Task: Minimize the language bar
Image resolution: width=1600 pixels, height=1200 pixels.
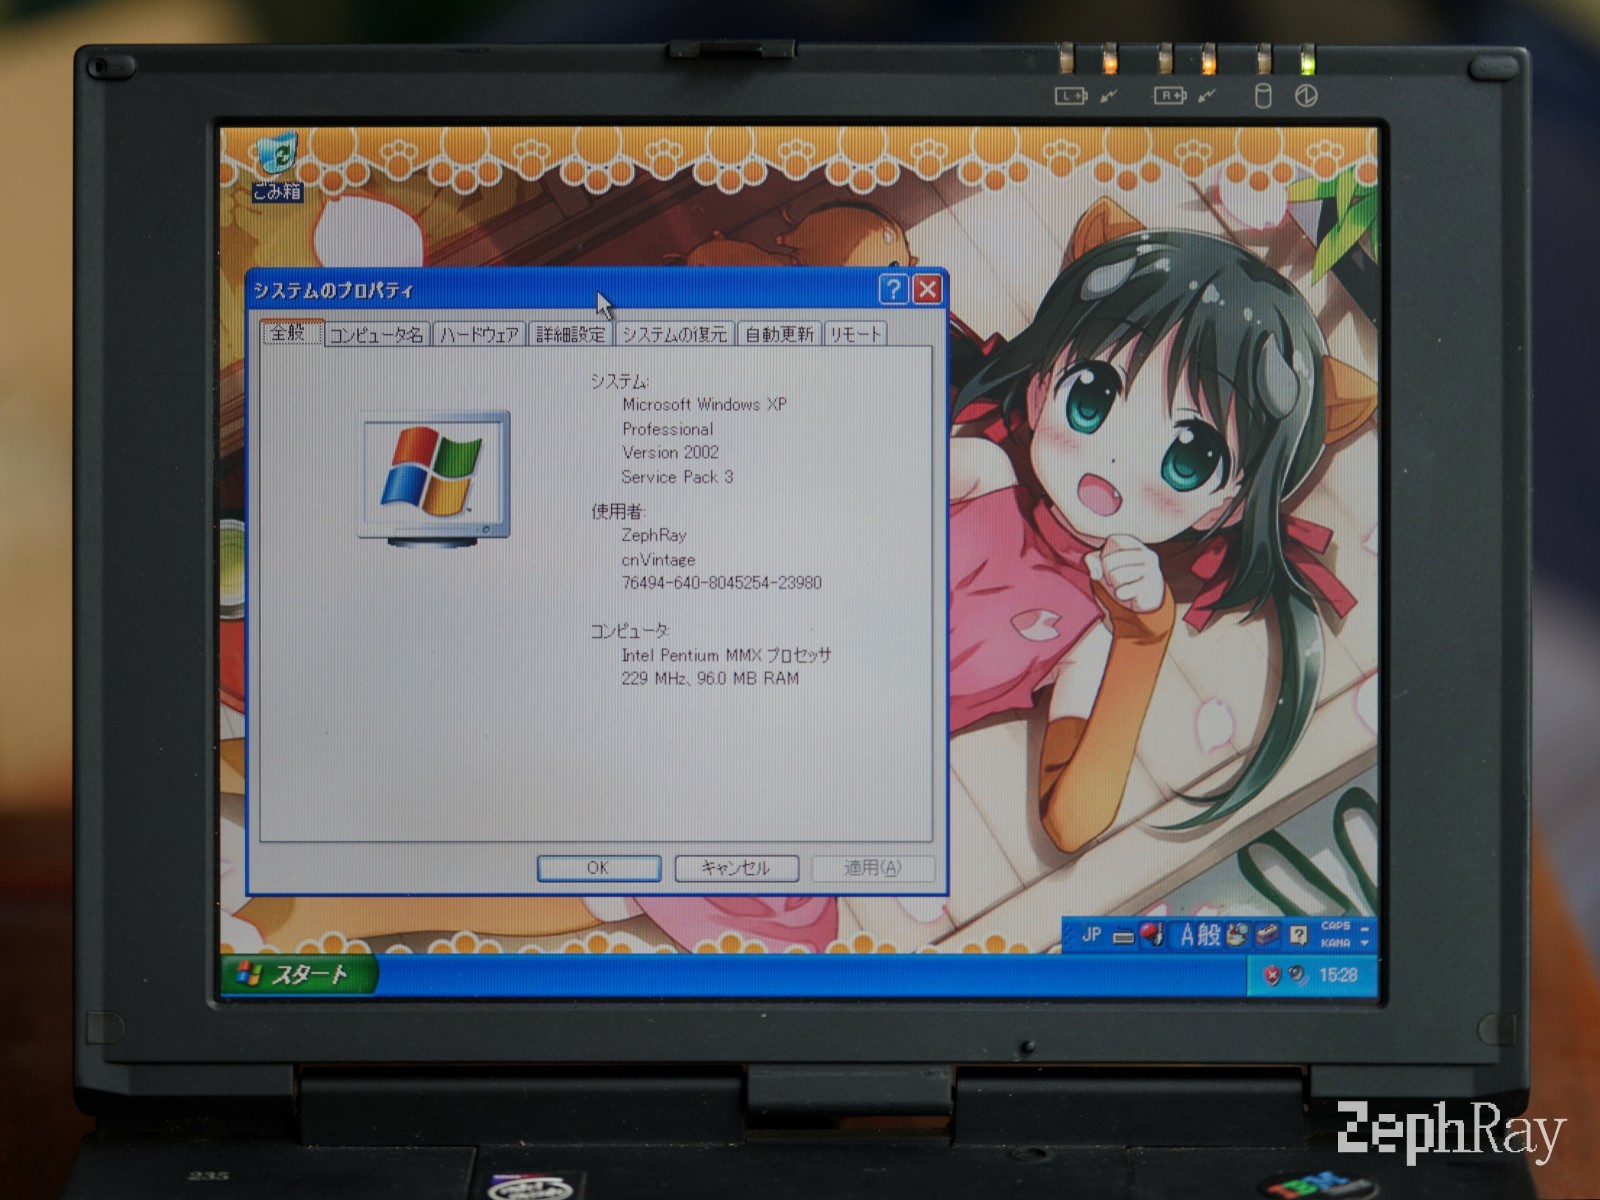Action: tap(1365, 929)
